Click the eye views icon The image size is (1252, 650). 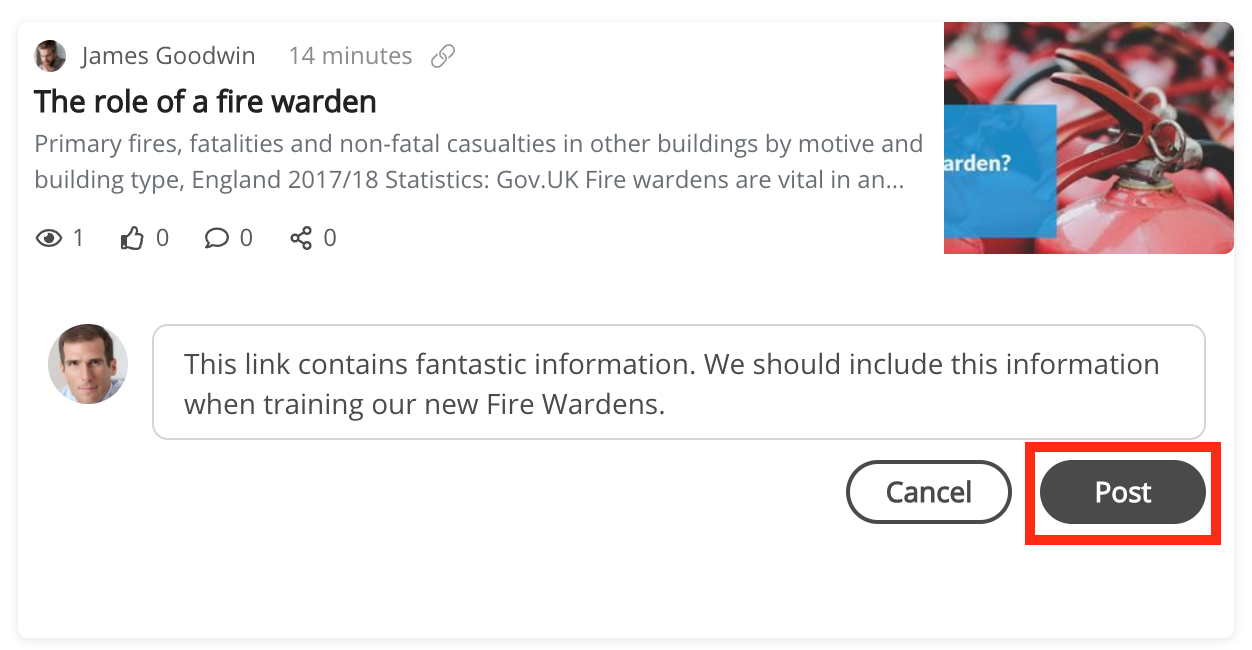(x=48, y=238)
